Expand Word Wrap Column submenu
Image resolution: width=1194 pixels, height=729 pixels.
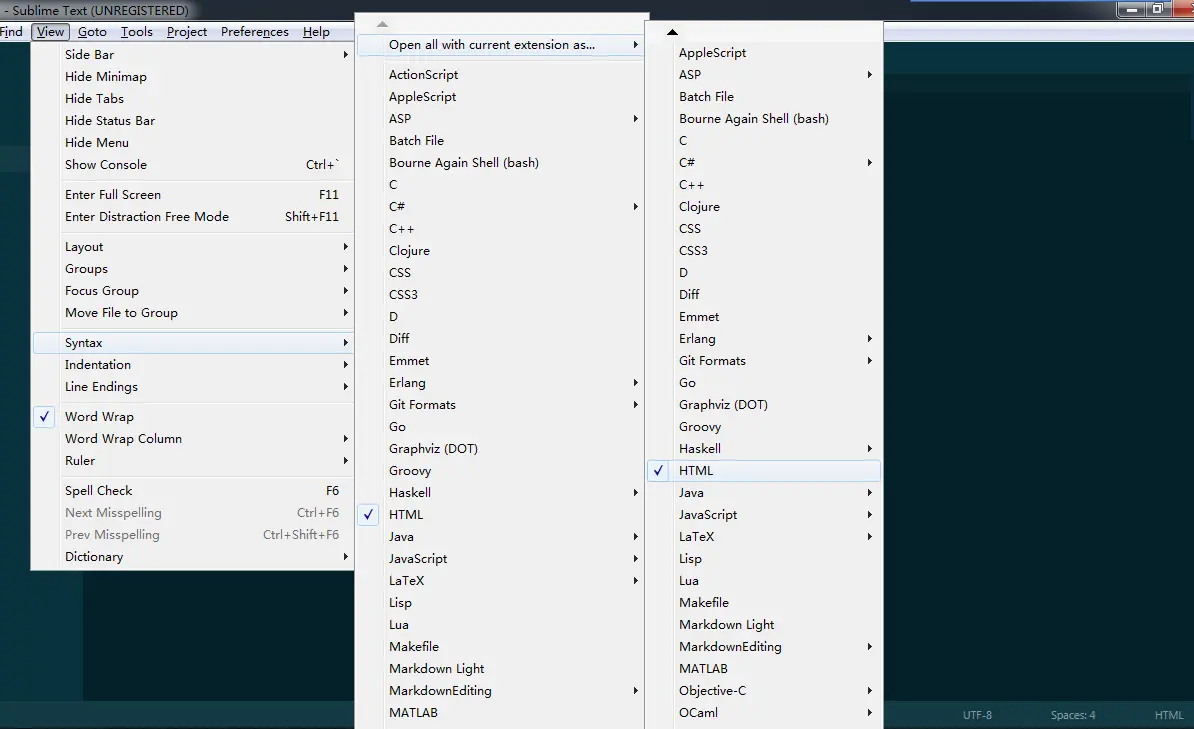(x=193, y=440)
